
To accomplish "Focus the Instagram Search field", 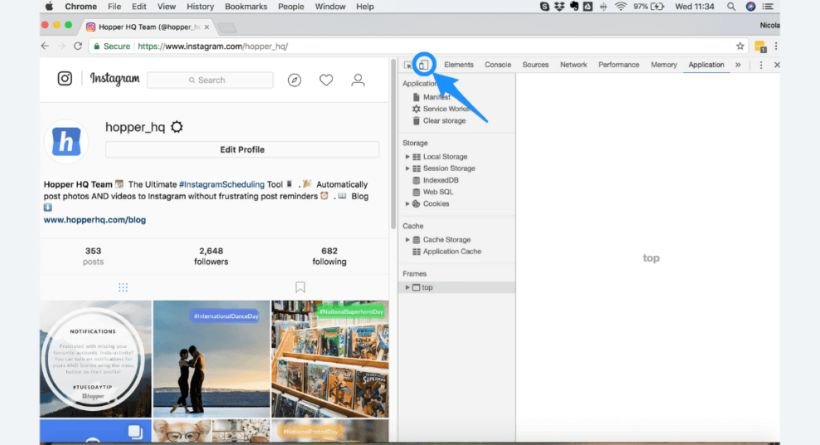I will pyautogui.click(x=210, y=80).
